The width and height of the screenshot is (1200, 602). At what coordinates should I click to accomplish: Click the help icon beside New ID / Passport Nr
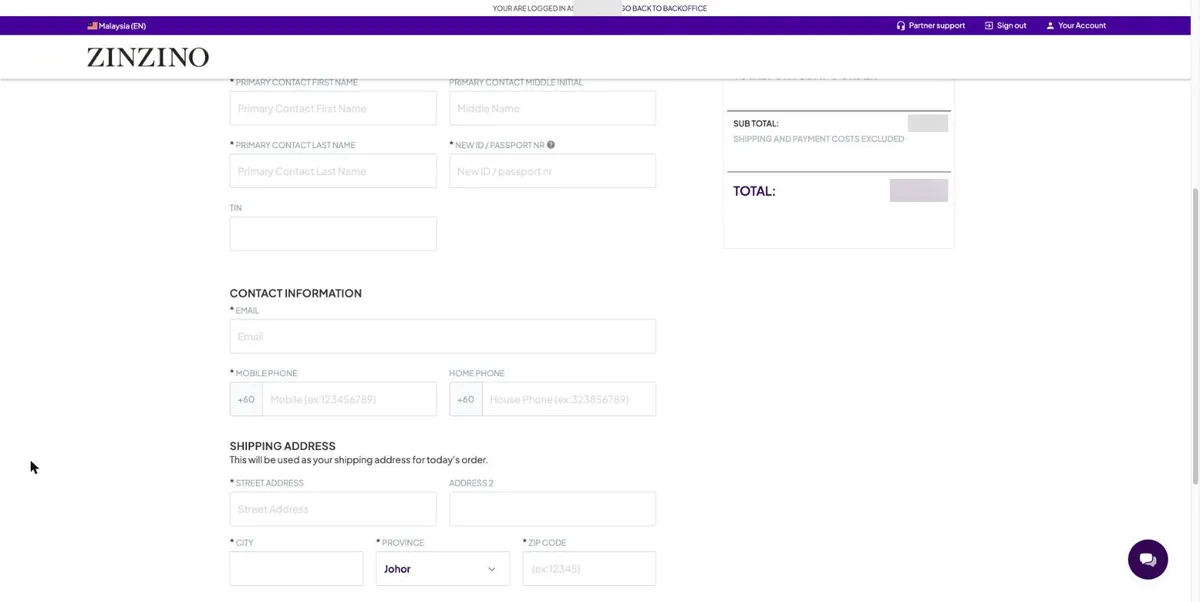point(551,145)
